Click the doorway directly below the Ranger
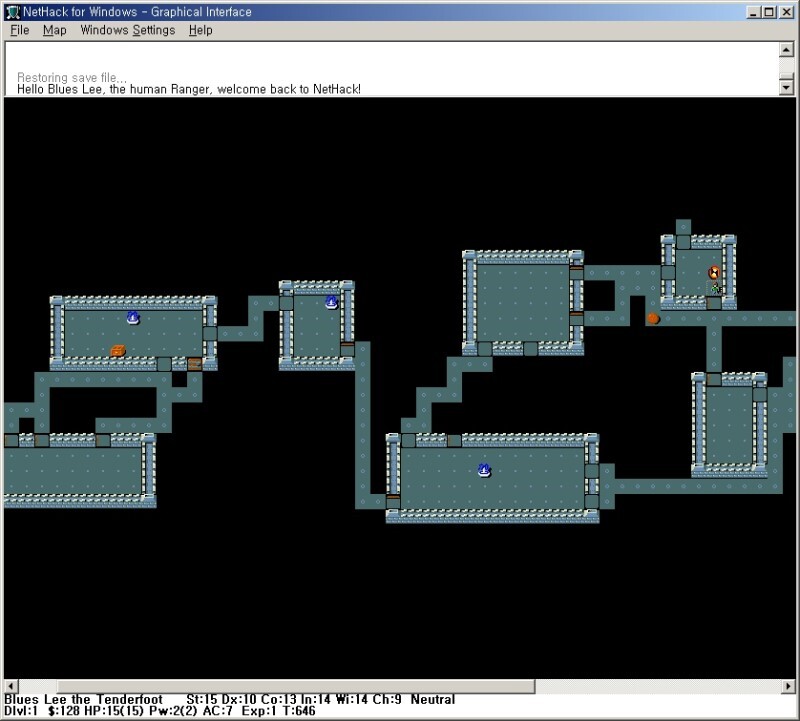 714,303
